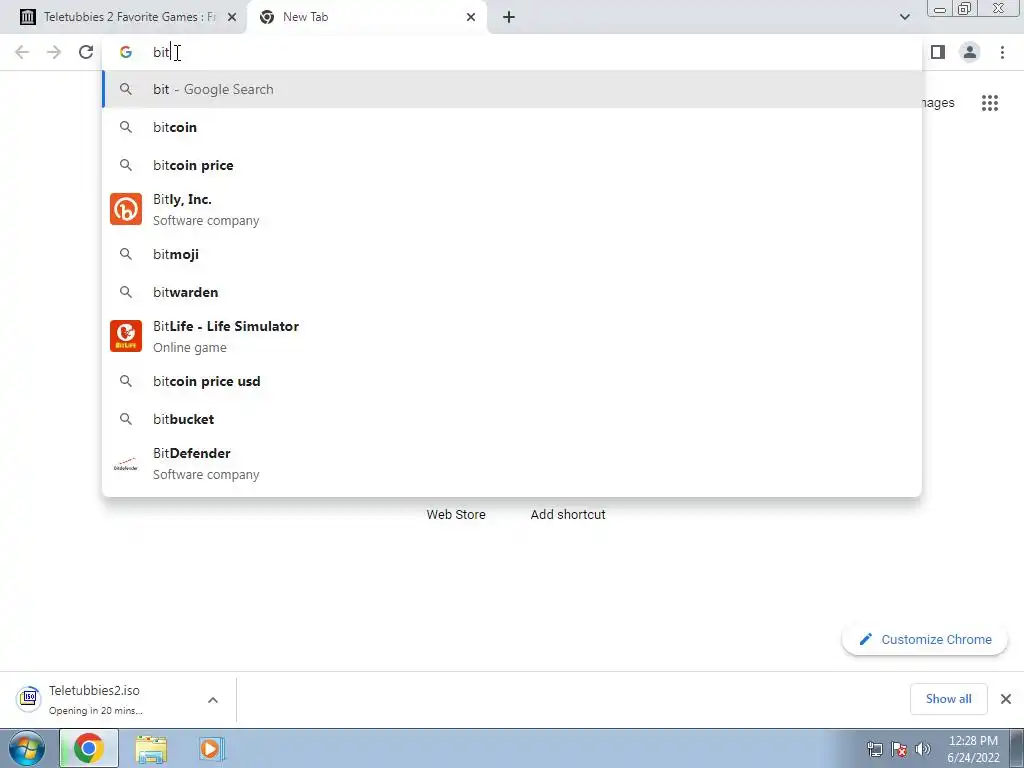The width and height of the screenshot is (1024, 768).
Task: Choose the 'bitwarden' suggestion
Action: click(x=512, y=292)
